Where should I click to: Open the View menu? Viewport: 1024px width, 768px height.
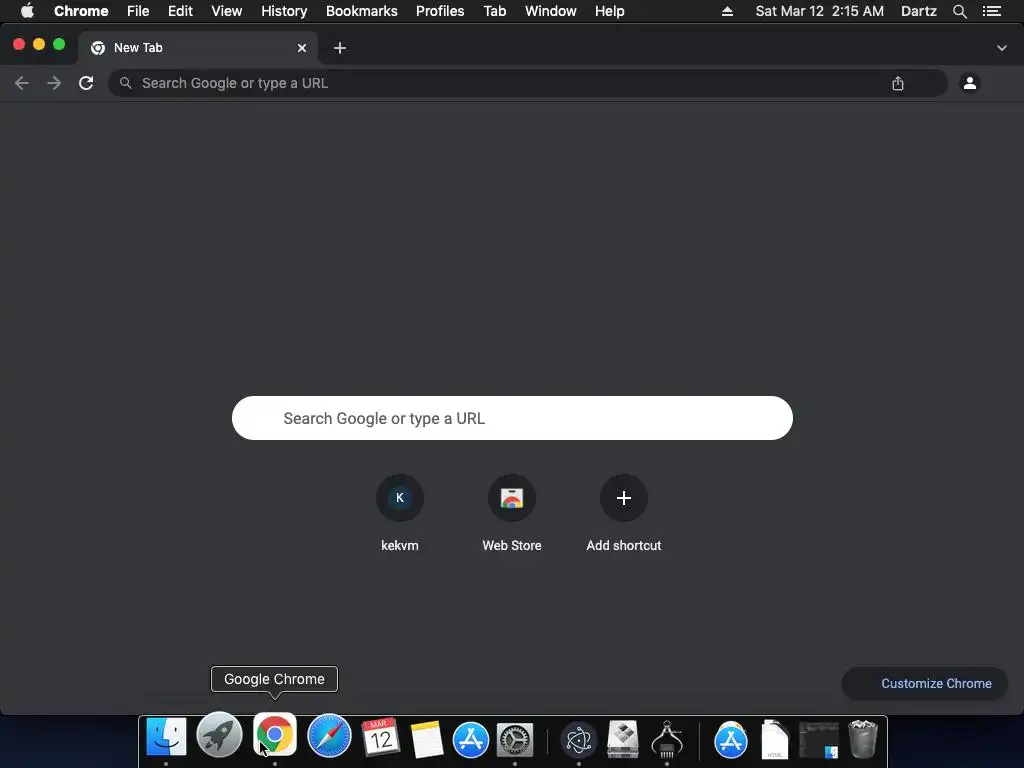click(227, 11)
